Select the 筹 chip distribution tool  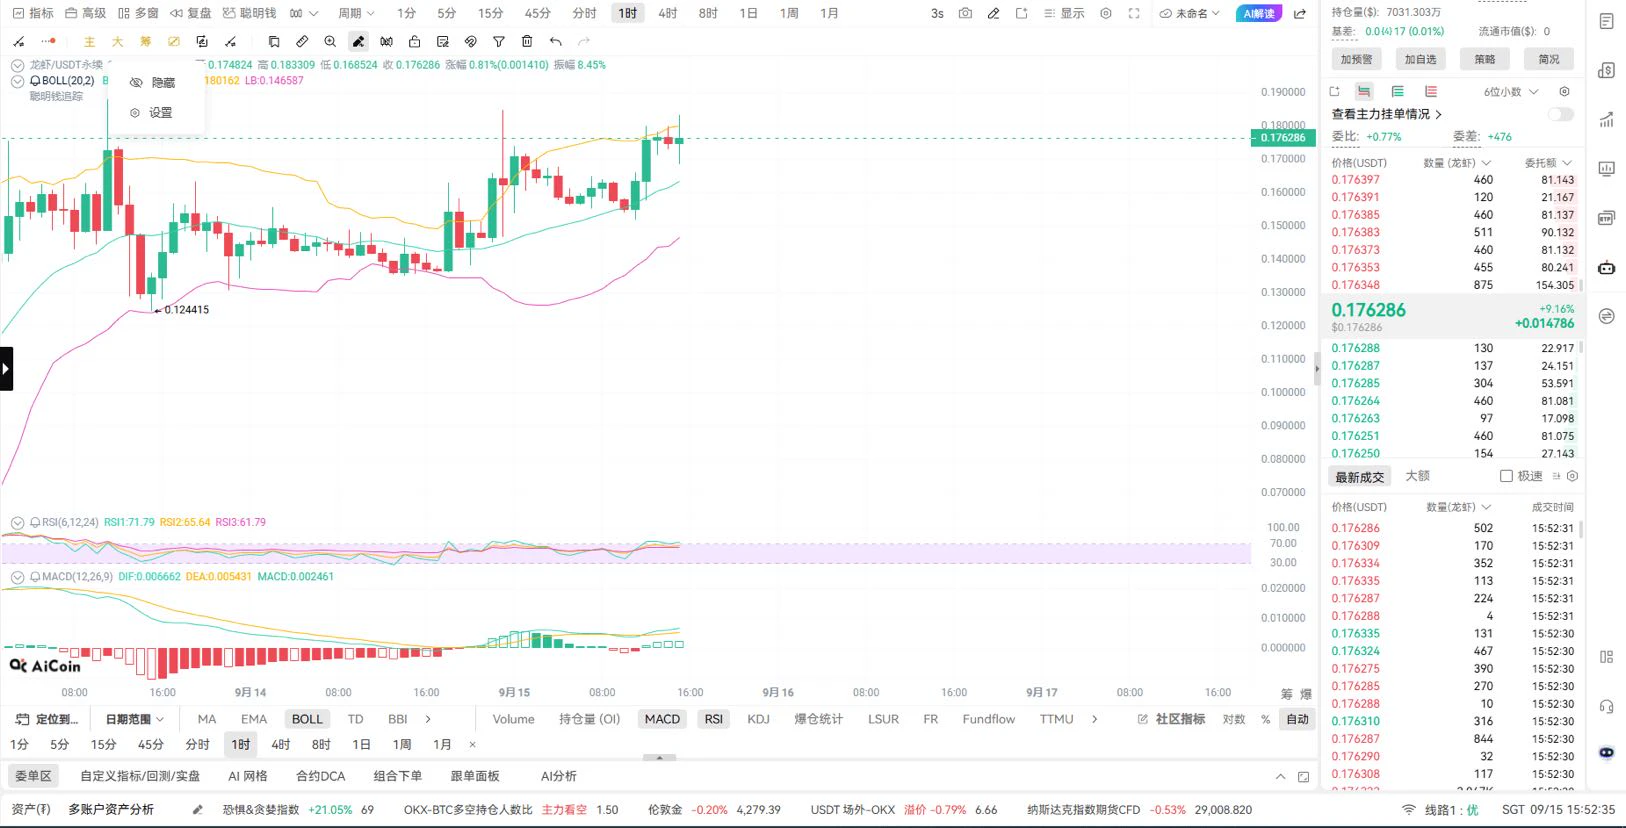point(146,42)
